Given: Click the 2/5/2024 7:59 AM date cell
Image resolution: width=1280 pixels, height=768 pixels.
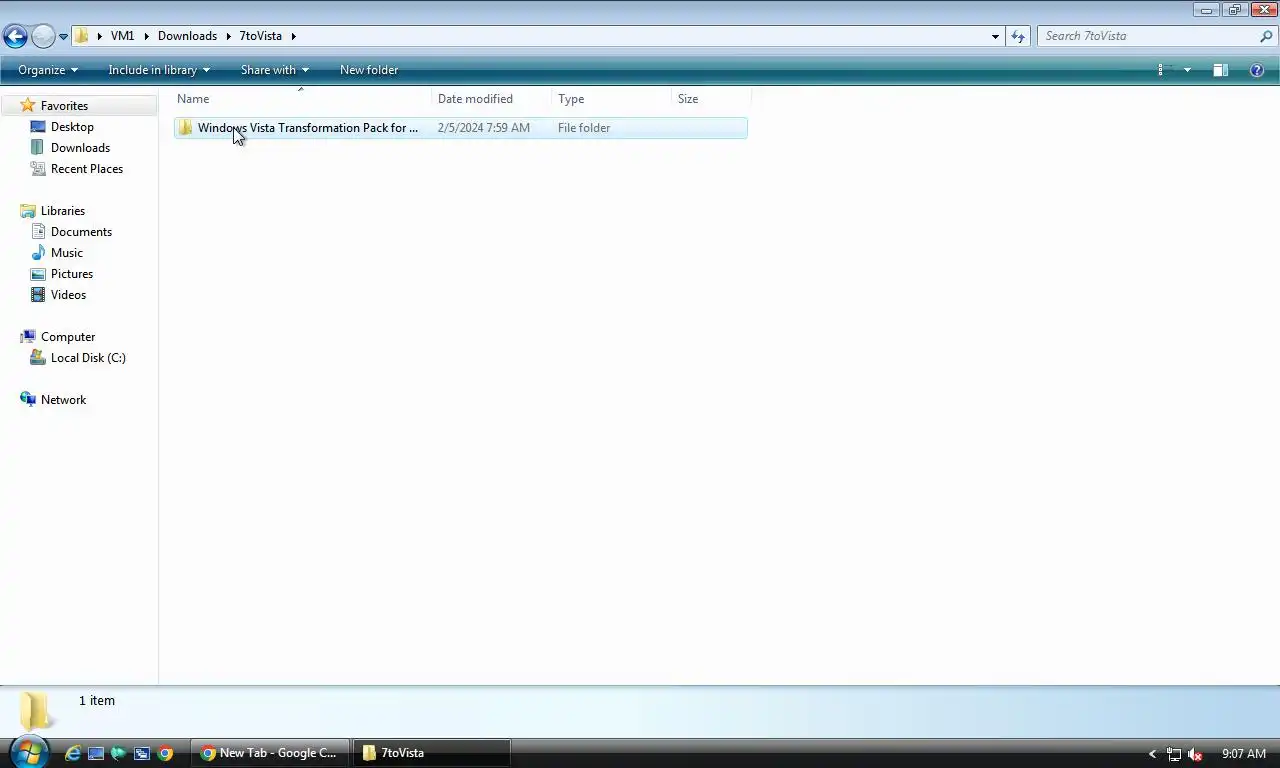Looking at the screenshot, I should tap(484, 128).
